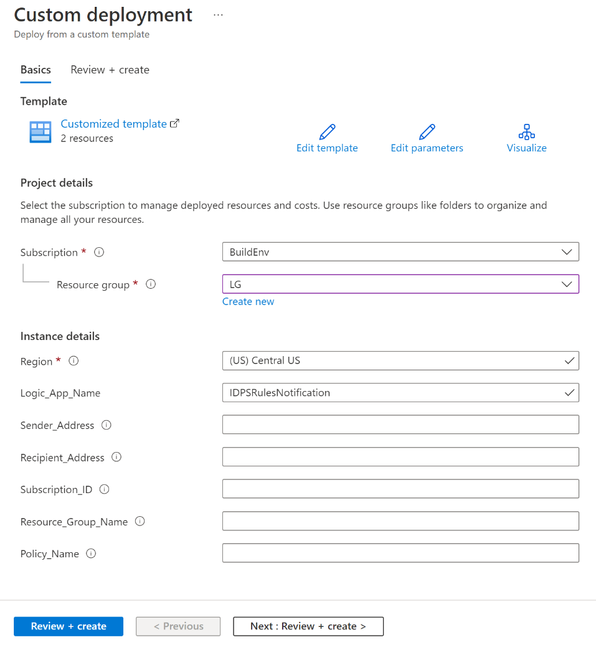This screenshot has width=596, height=645.
Task: Click the Customized template grid icon
Action: (x=40, y=132)
